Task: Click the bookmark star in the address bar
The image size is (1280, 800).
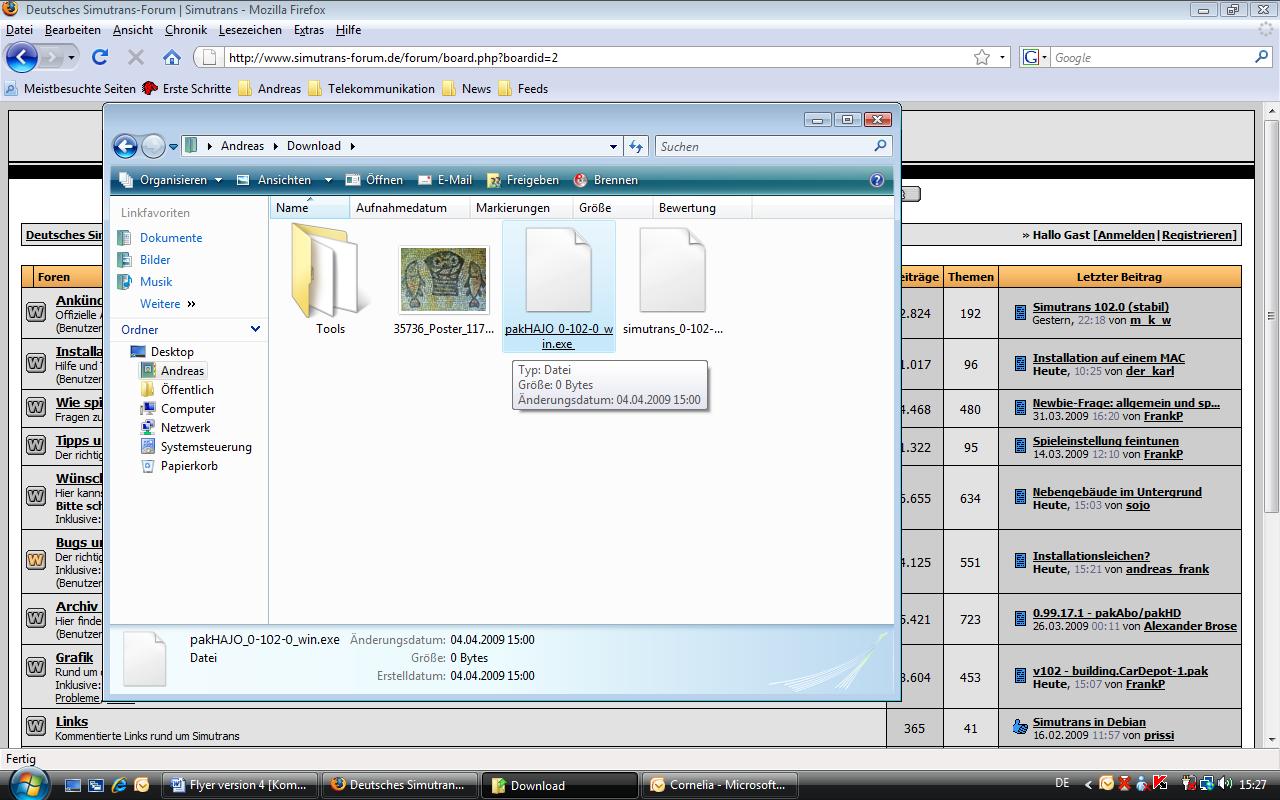Action: (x=982, y=57)
